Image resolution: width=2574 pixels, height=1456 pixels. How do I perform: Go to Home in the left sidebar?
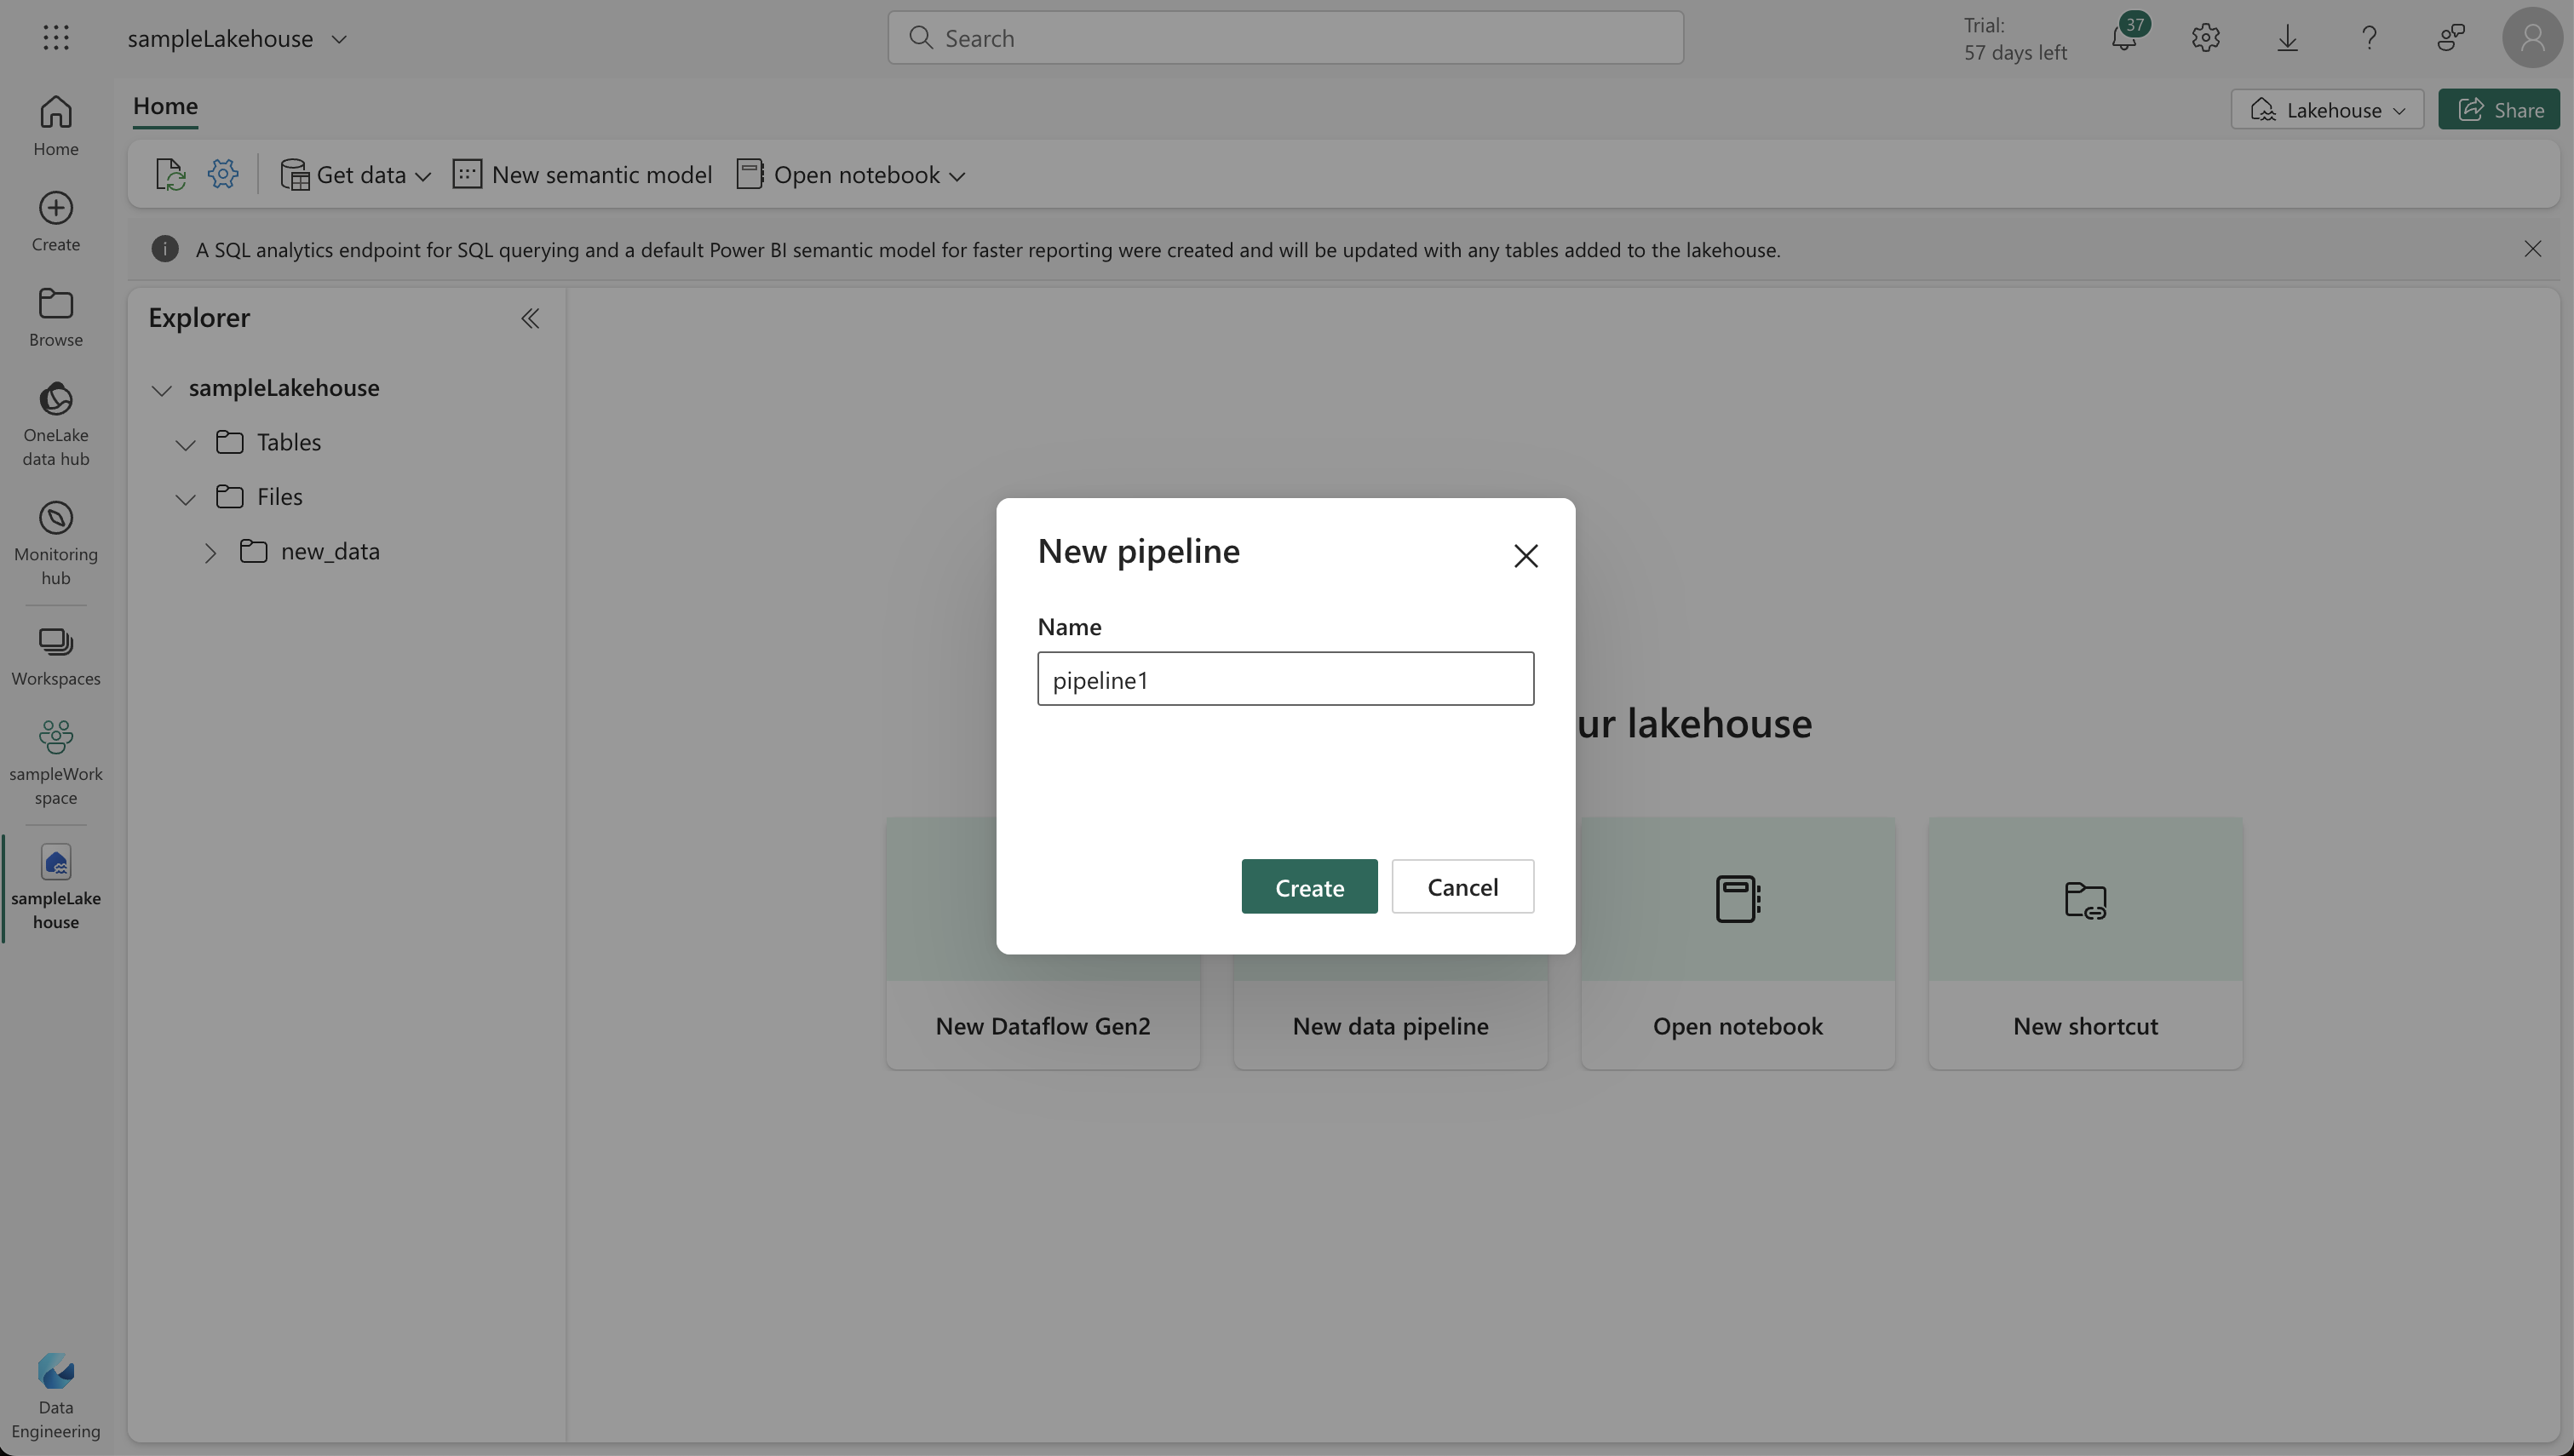coord(56,126)
